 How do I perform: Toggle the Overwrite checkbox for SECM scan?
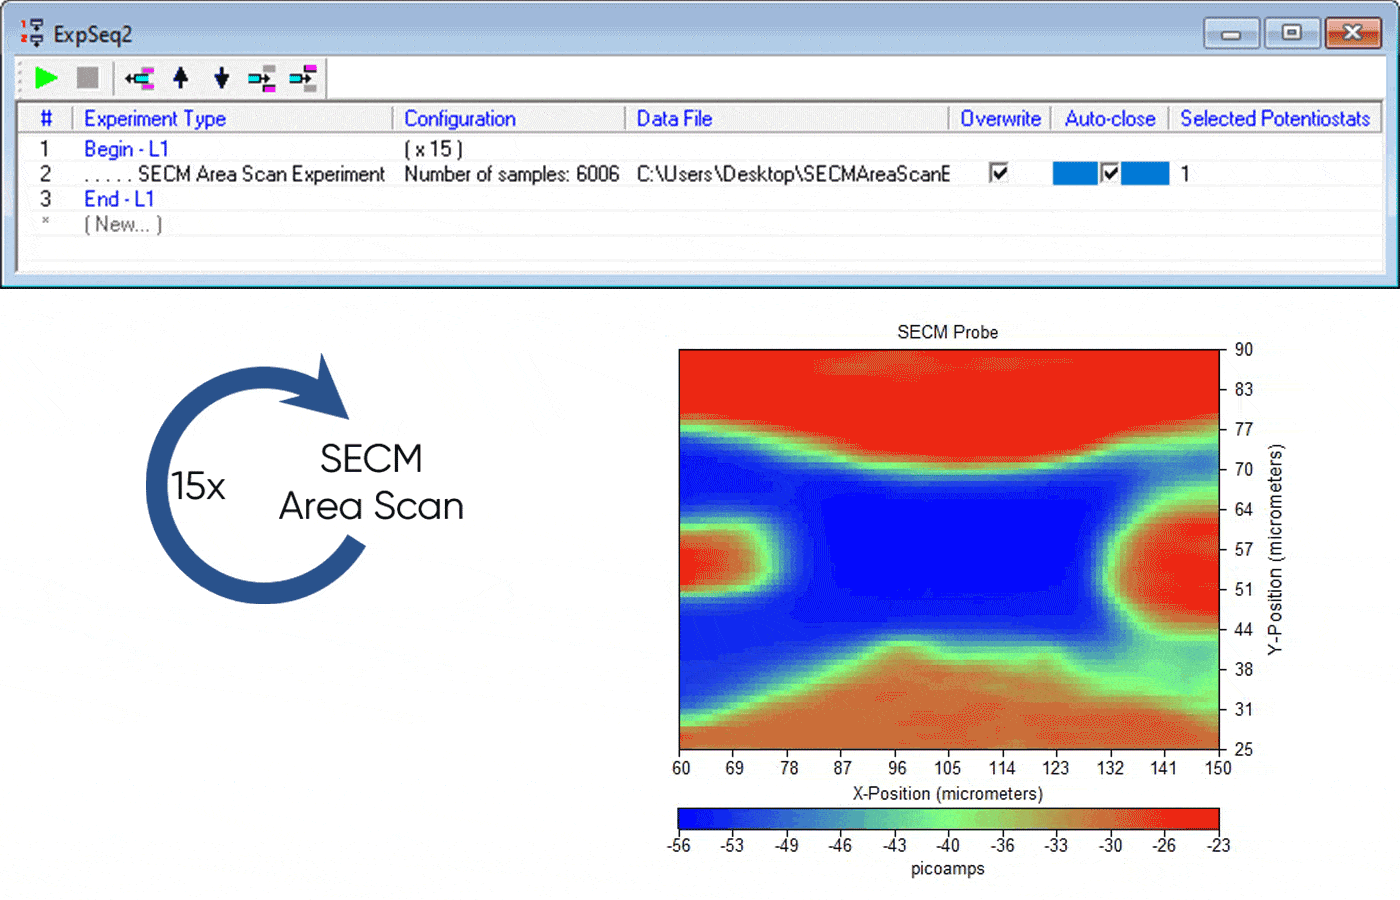coord(998,173)
